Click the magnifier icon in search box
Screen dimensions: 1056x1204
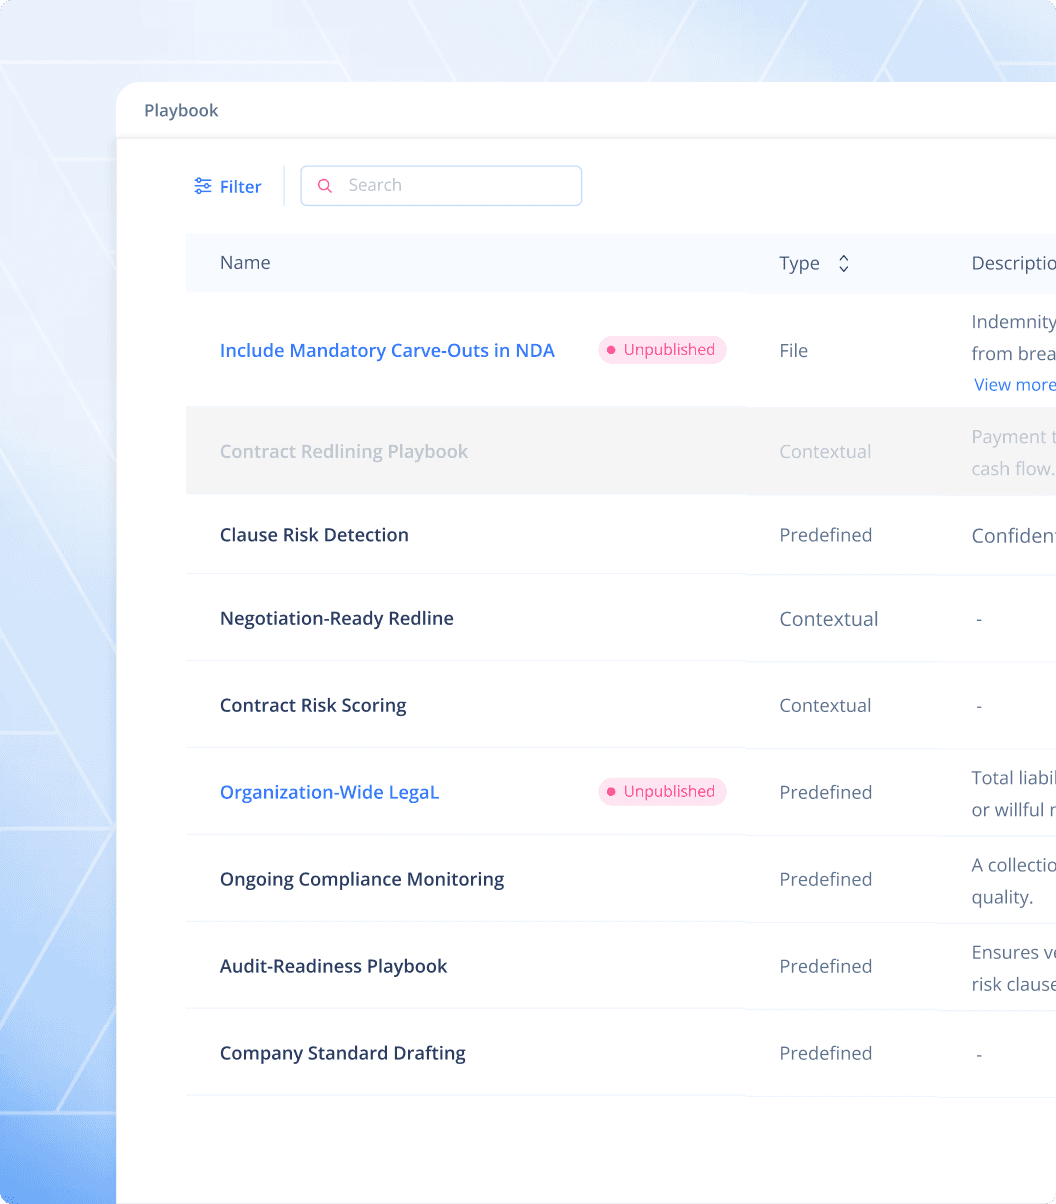(x=324, y=186)
